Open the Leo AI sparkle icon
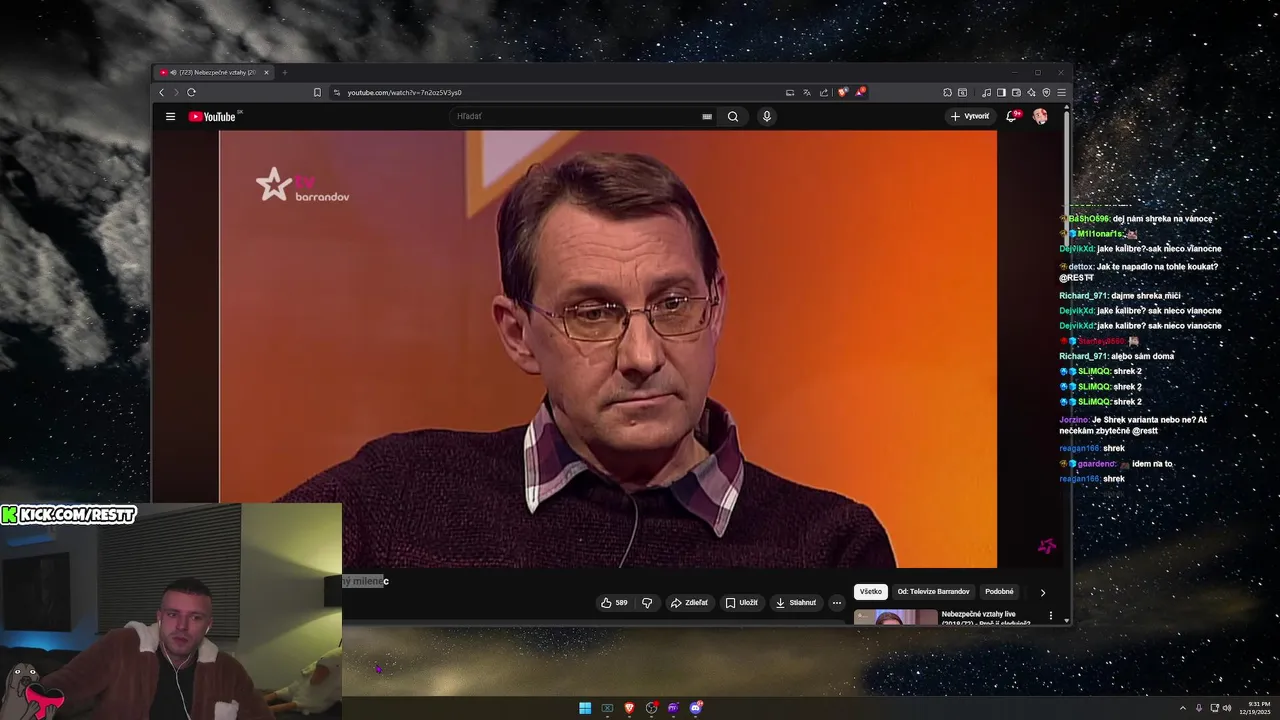This screenshot has height=720, width=1280. [x=1031, y=92]
